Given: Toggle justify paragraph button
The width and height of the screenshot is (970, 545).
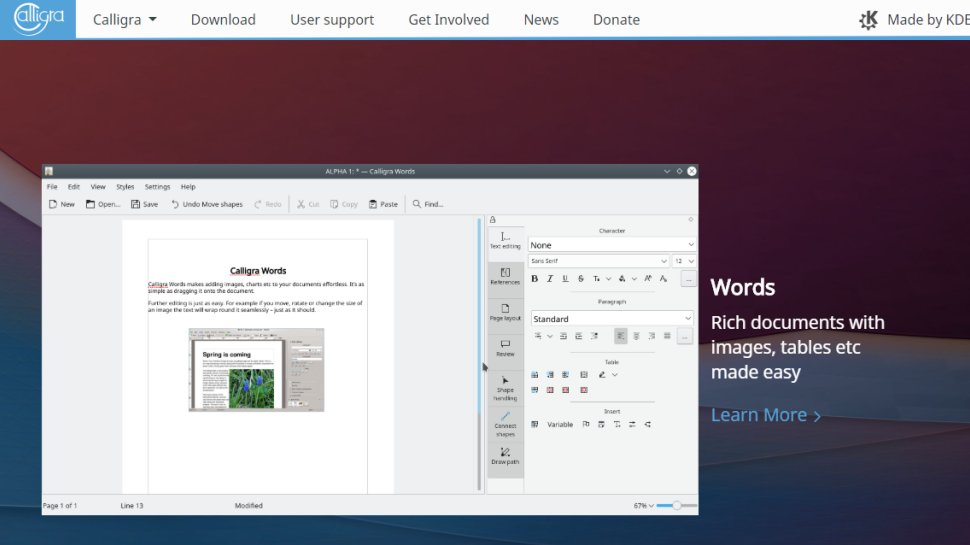Looking at the screenshot, I should point(667,336).
